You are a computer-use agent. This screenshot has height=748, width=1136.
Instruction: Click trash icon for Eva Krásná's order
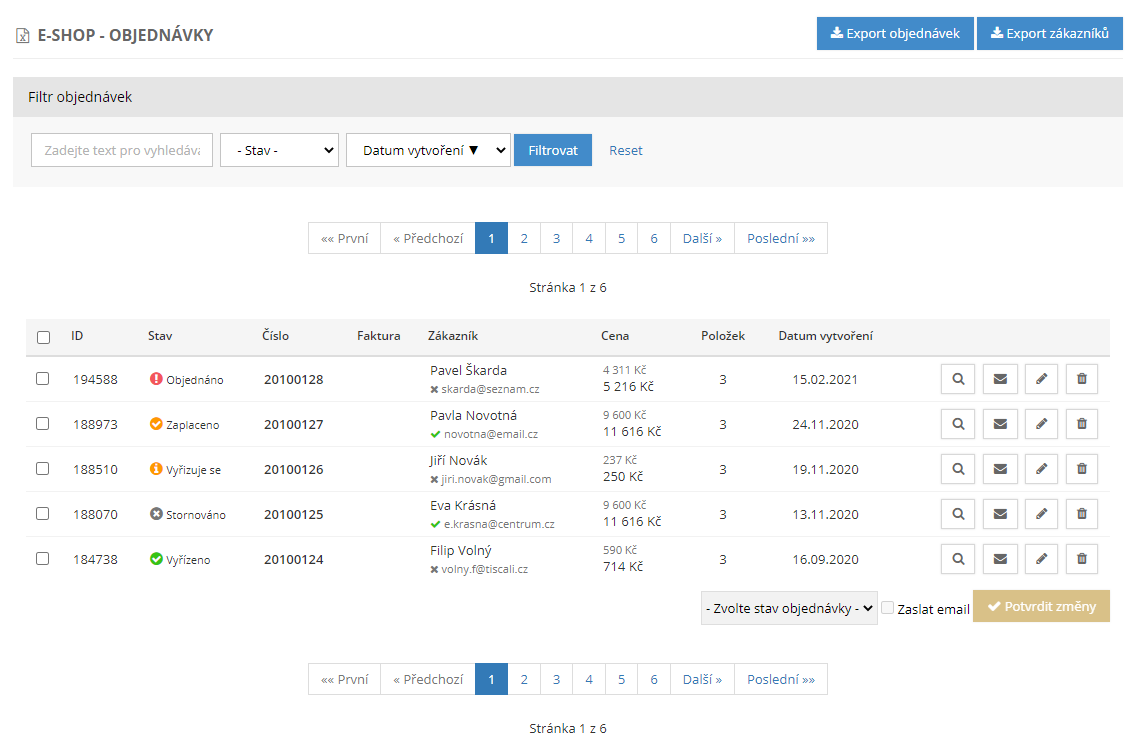click(x=1081, y=514)
